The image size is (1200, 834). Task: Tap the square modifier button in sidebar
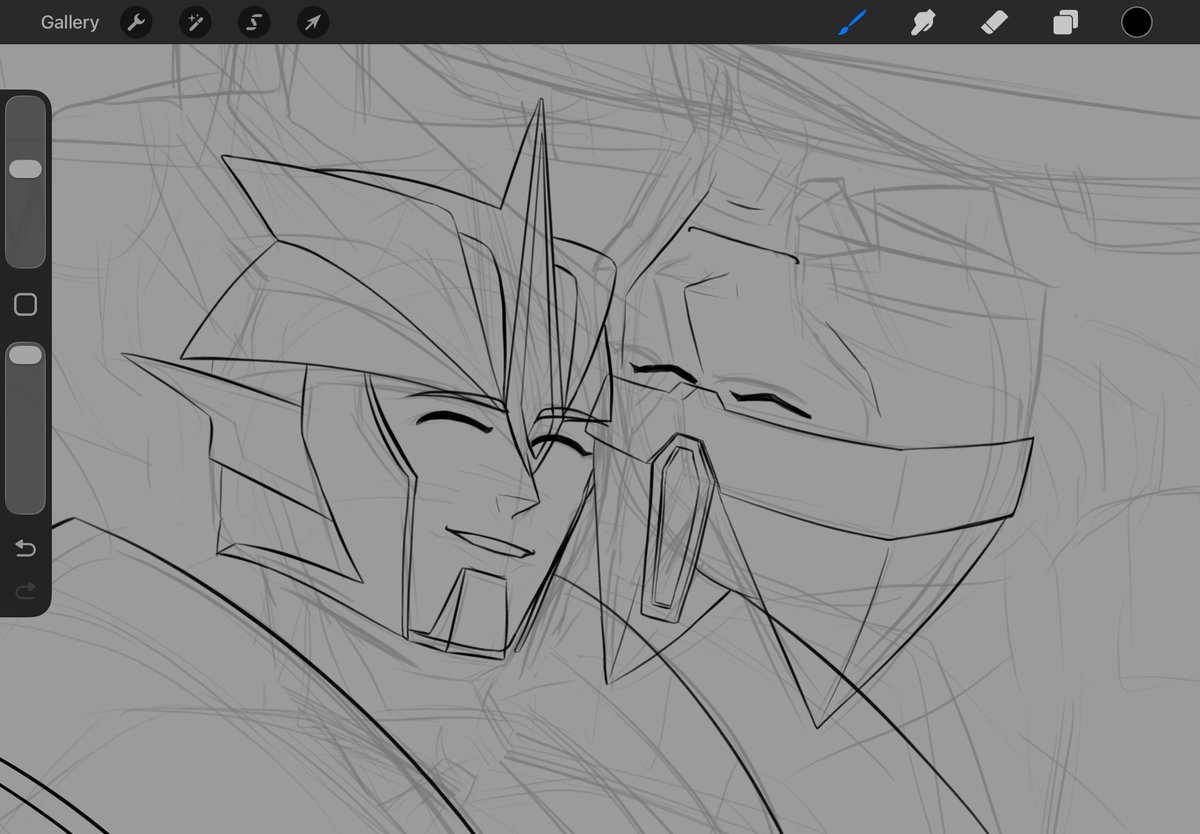[x=25, y=305]
